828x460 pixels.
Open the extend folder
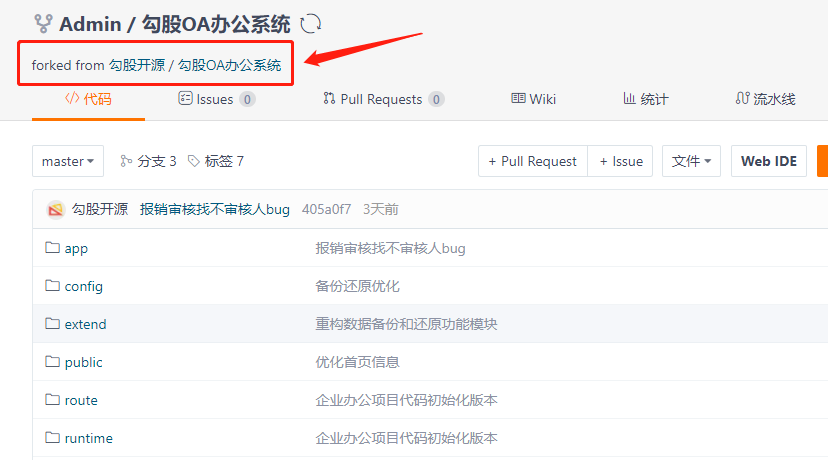(86, 324)
